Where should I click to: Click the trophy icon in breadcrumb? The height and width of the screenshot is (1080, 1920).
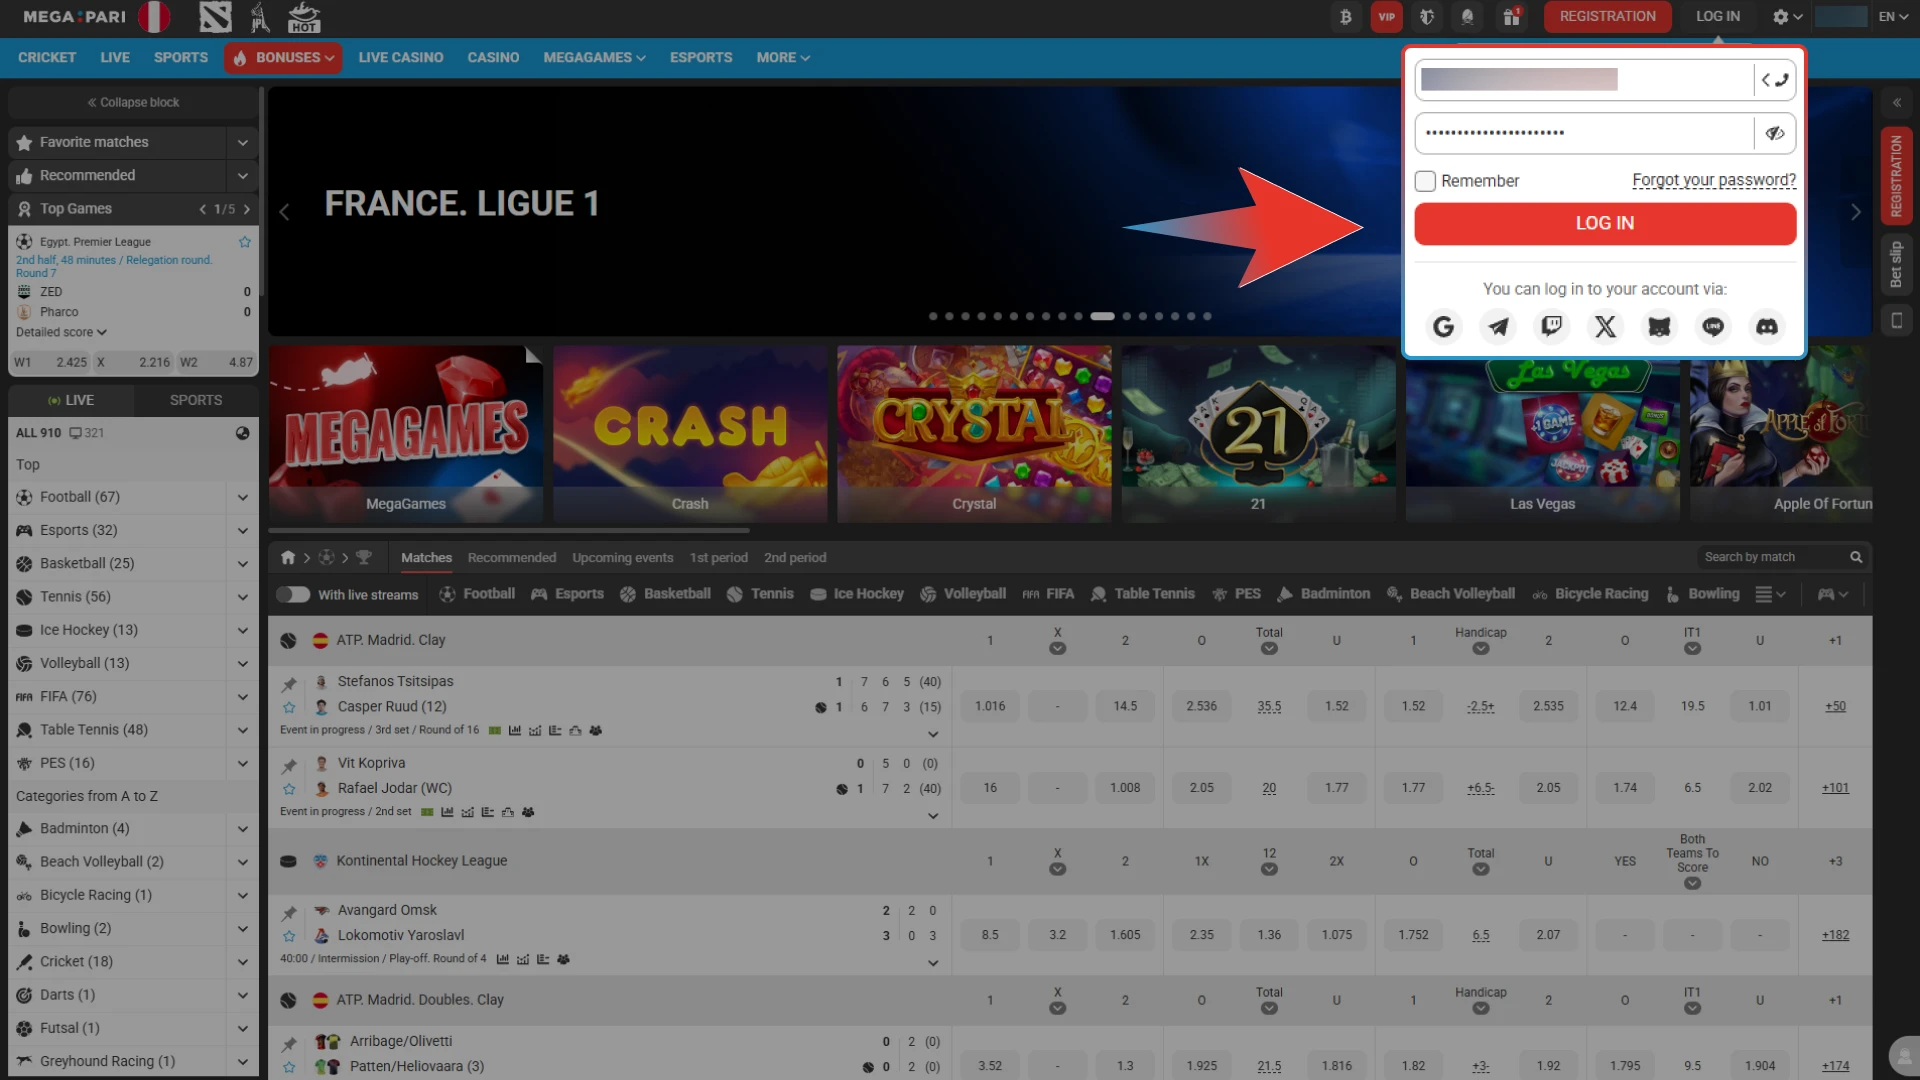point(364,558)
